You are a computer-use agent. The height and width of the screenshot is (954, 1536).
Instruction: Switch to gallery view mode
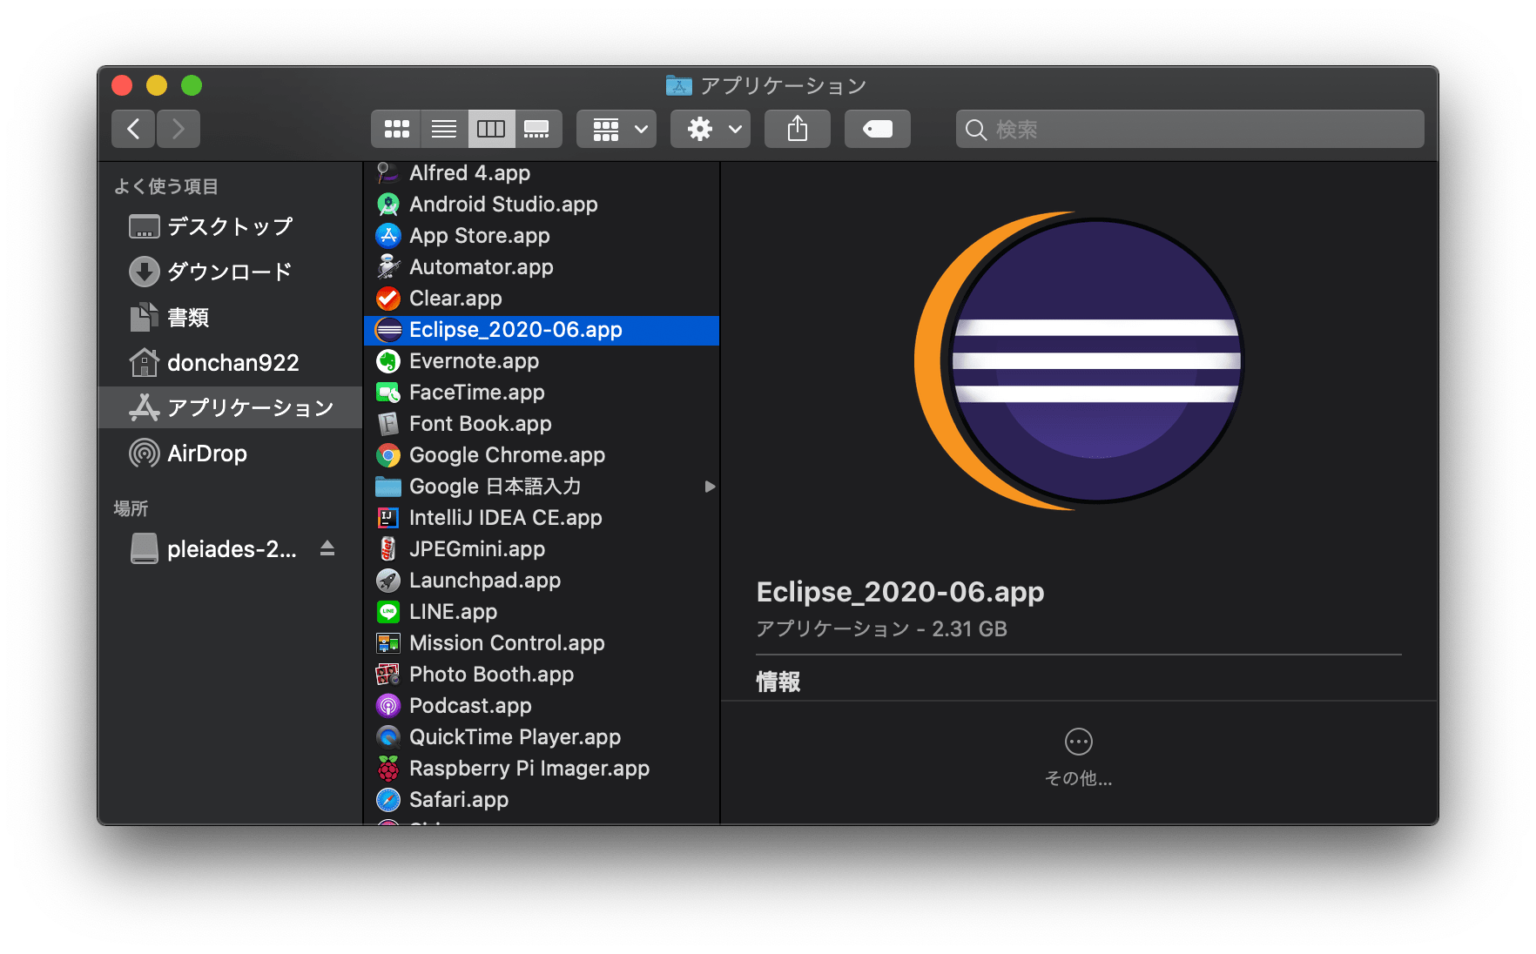(537, 128)
